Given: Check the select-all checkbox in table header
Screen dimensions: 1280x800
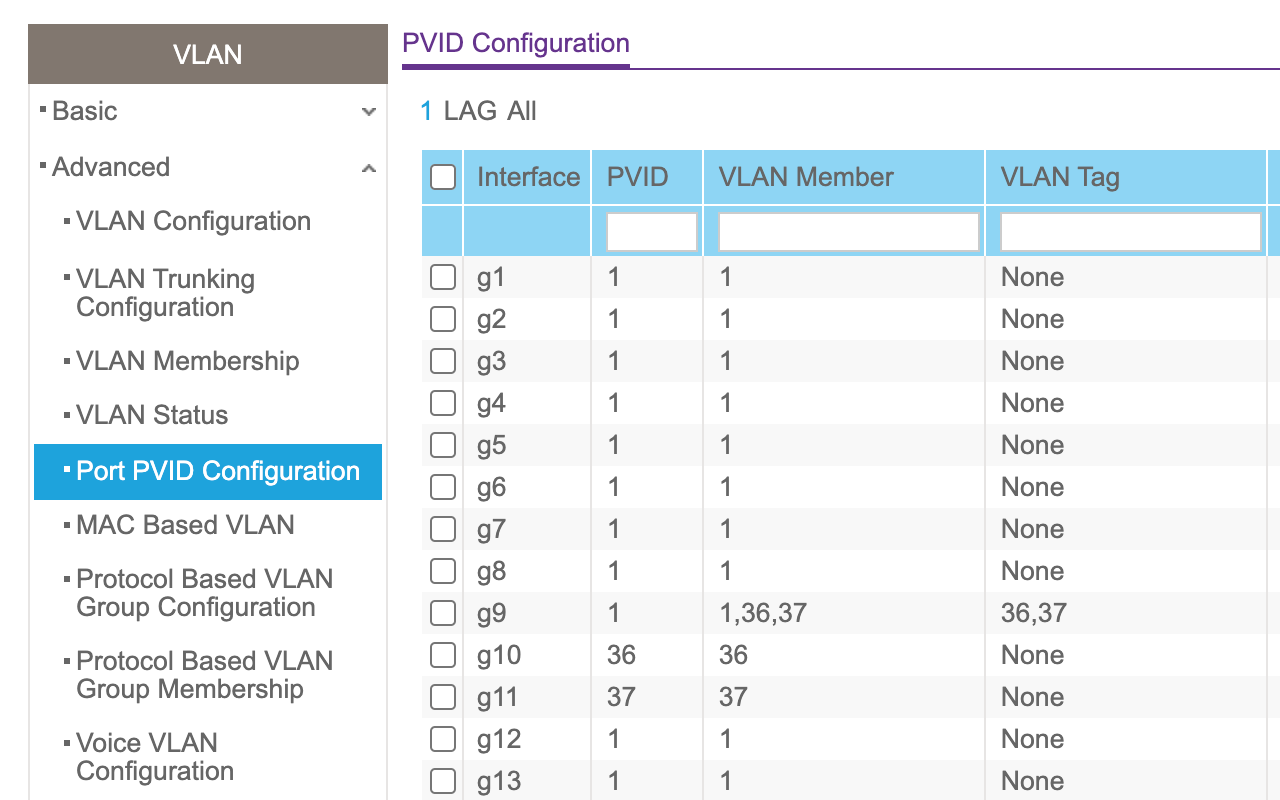Looking at the screenshot, I should 443,177.
